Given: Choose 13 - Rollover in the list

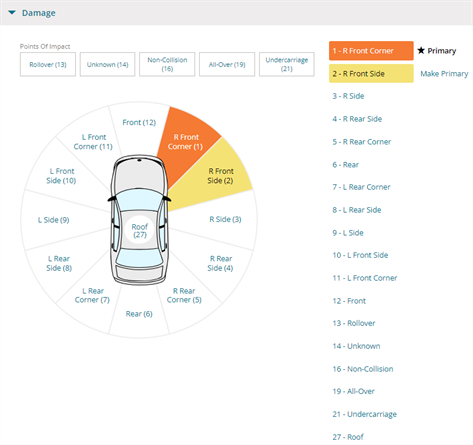Looking at the screenshot, I should [354, 323].
